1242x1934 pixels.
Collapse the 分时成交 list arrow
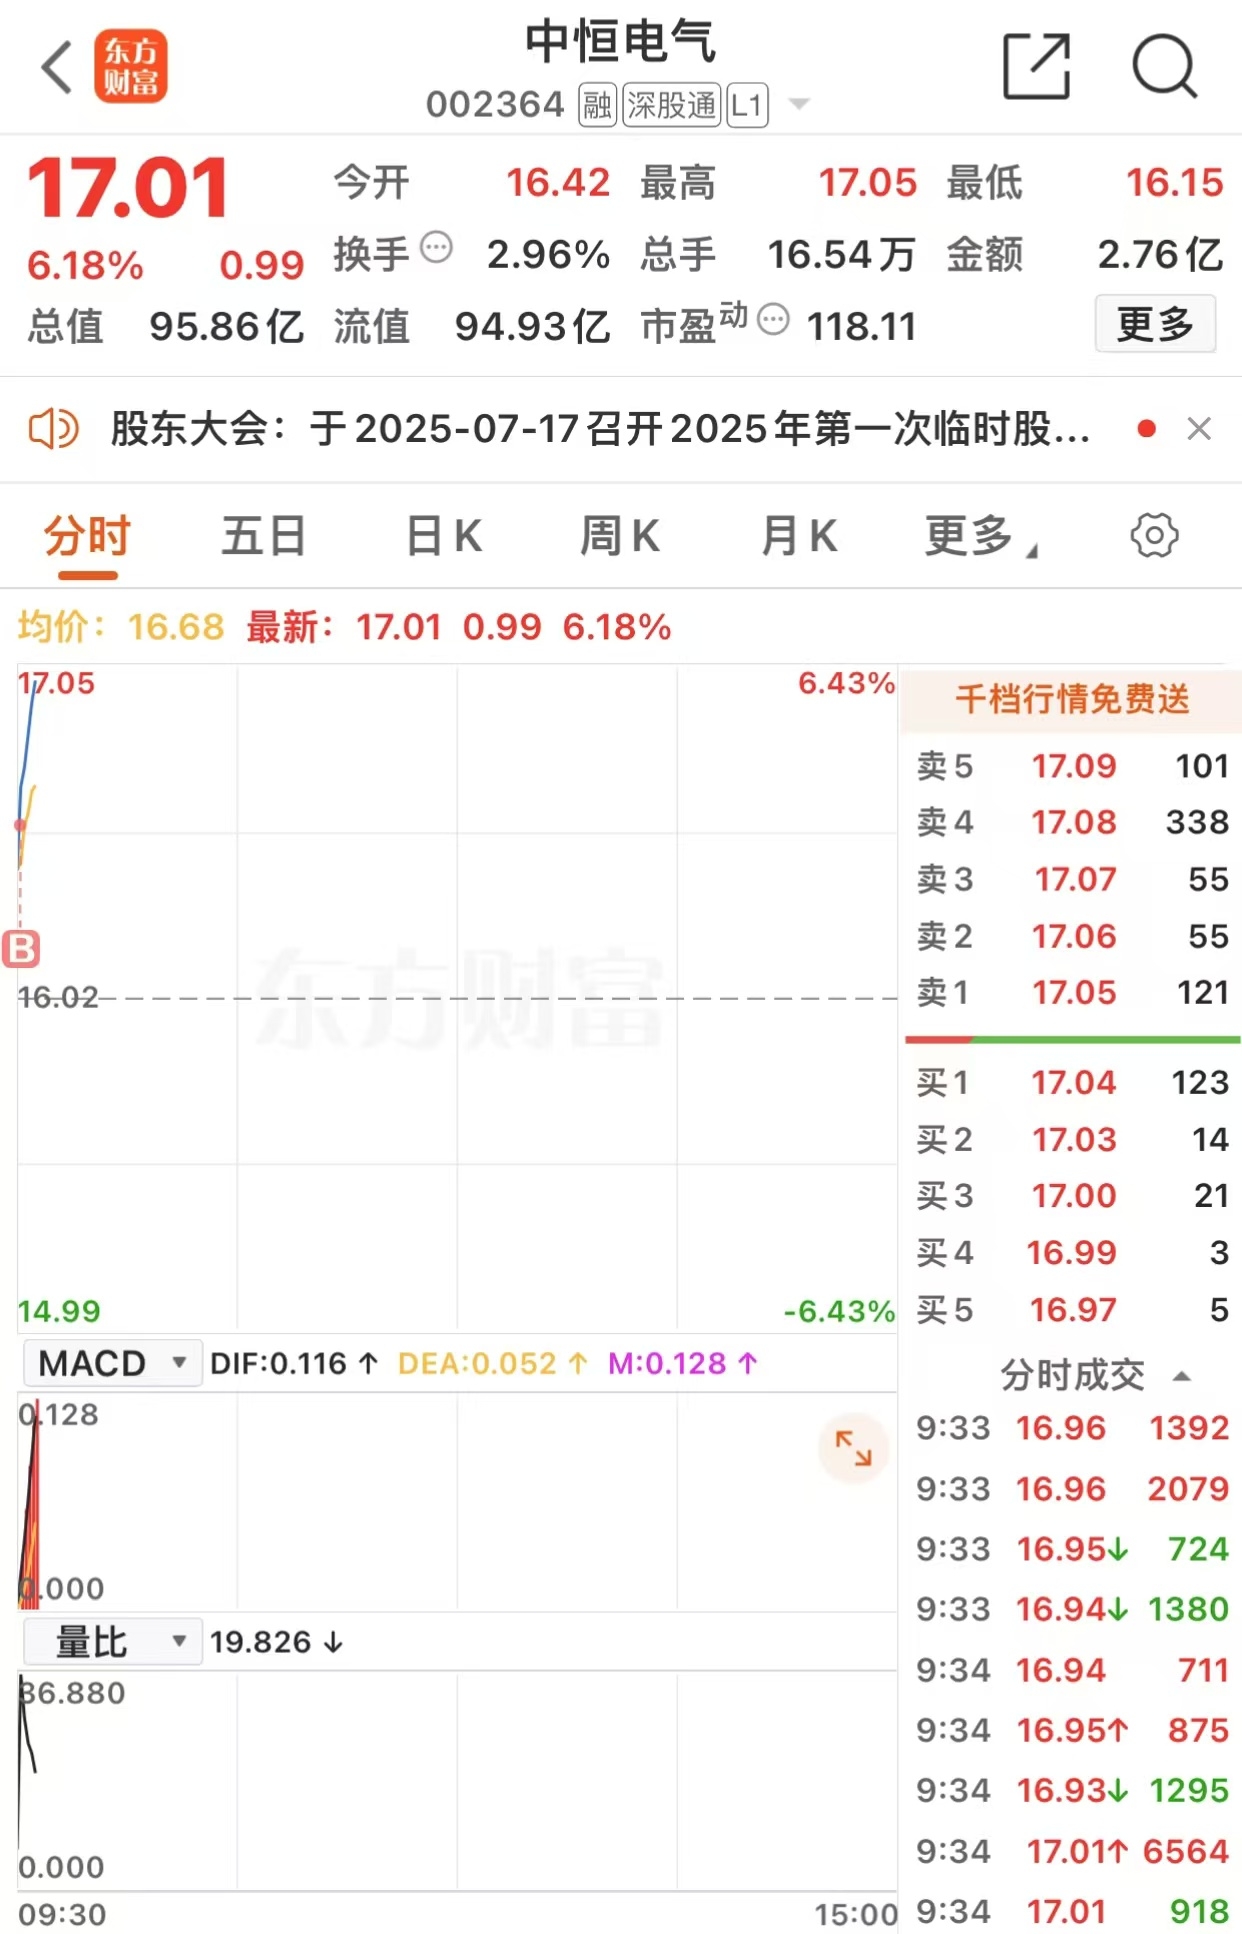tap(1181, 1377)
